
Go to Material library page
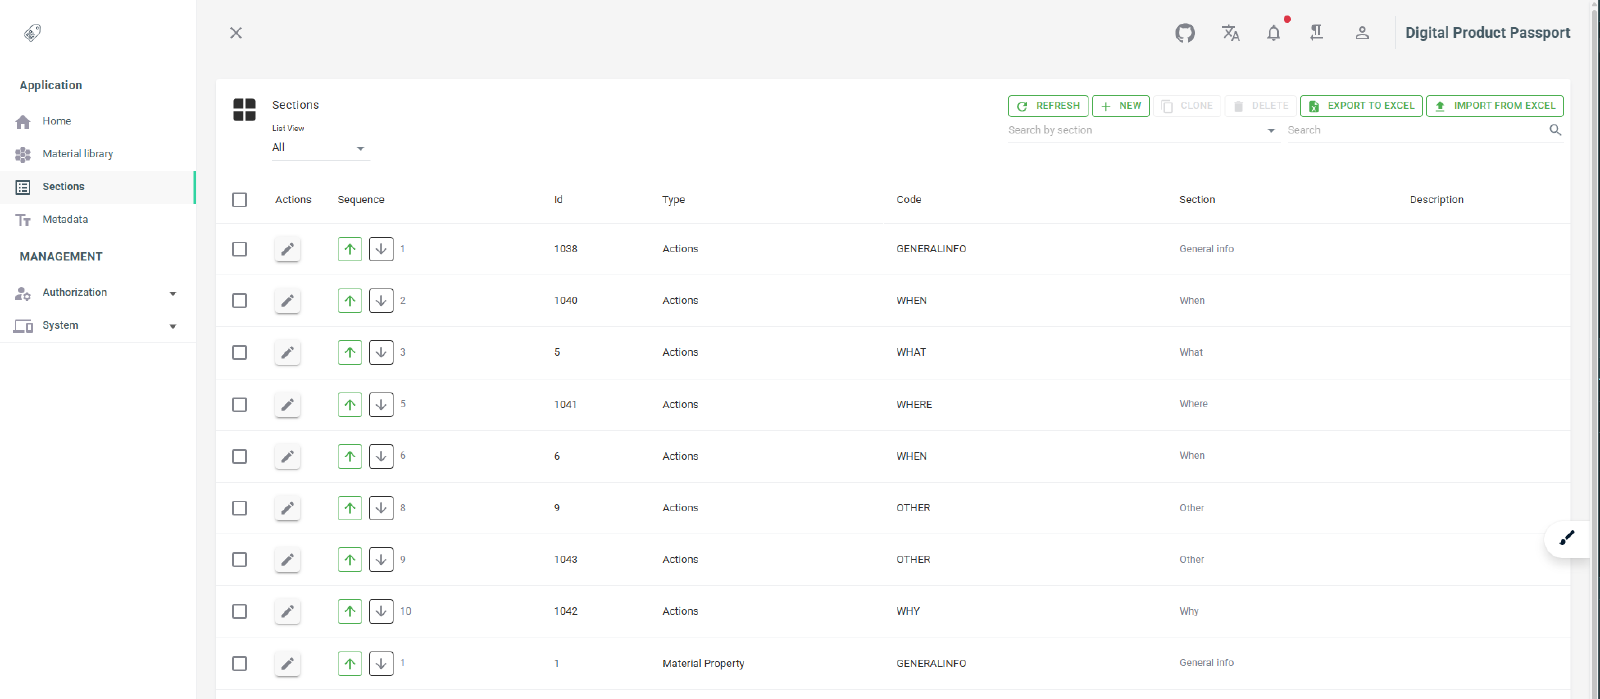pos(77,154)
